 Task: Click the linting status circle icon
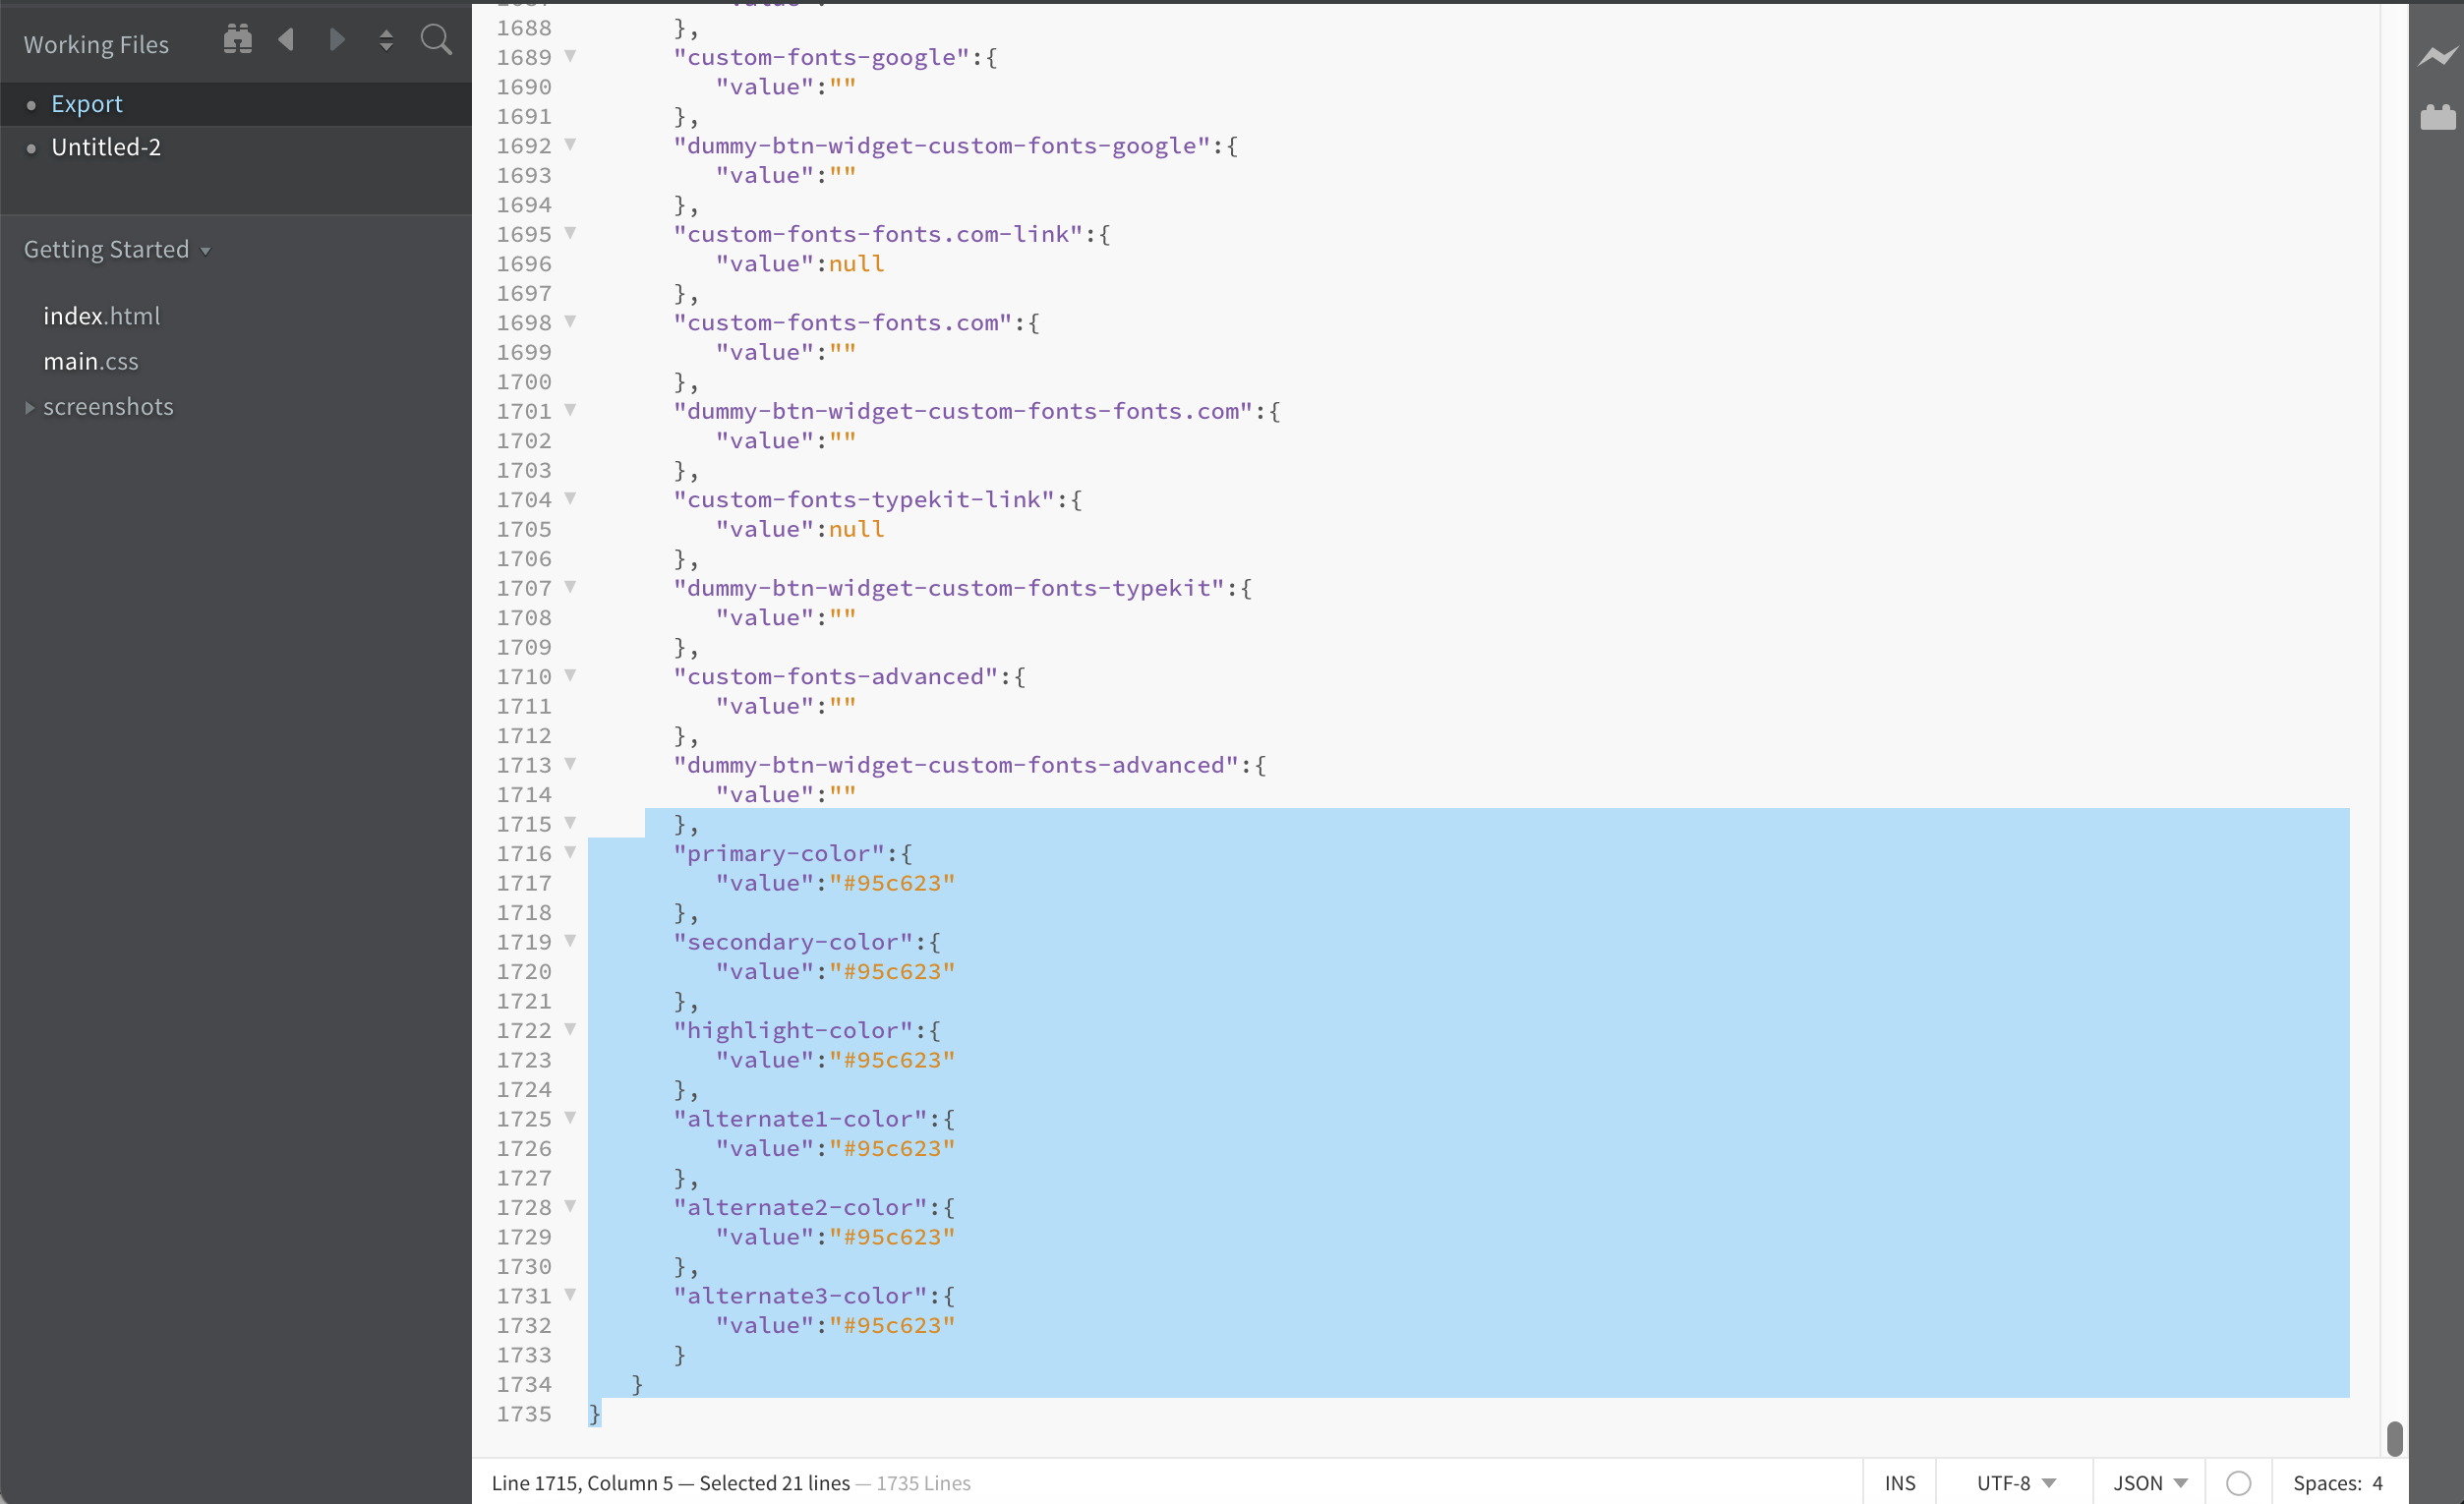2238,1483
